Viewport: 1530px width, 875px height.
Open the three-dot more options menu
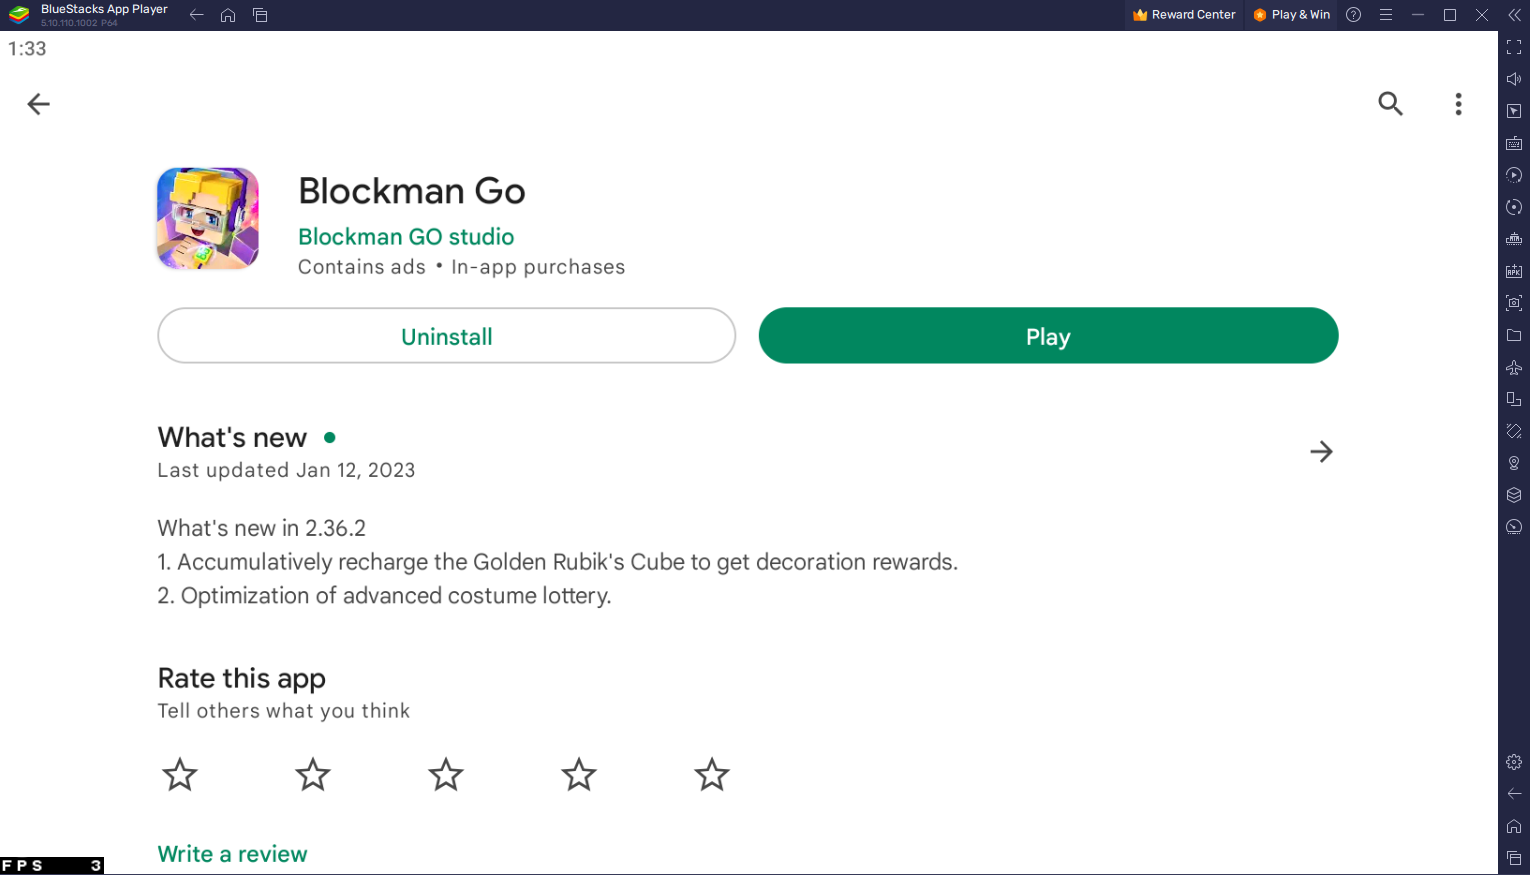point(1458,104)
